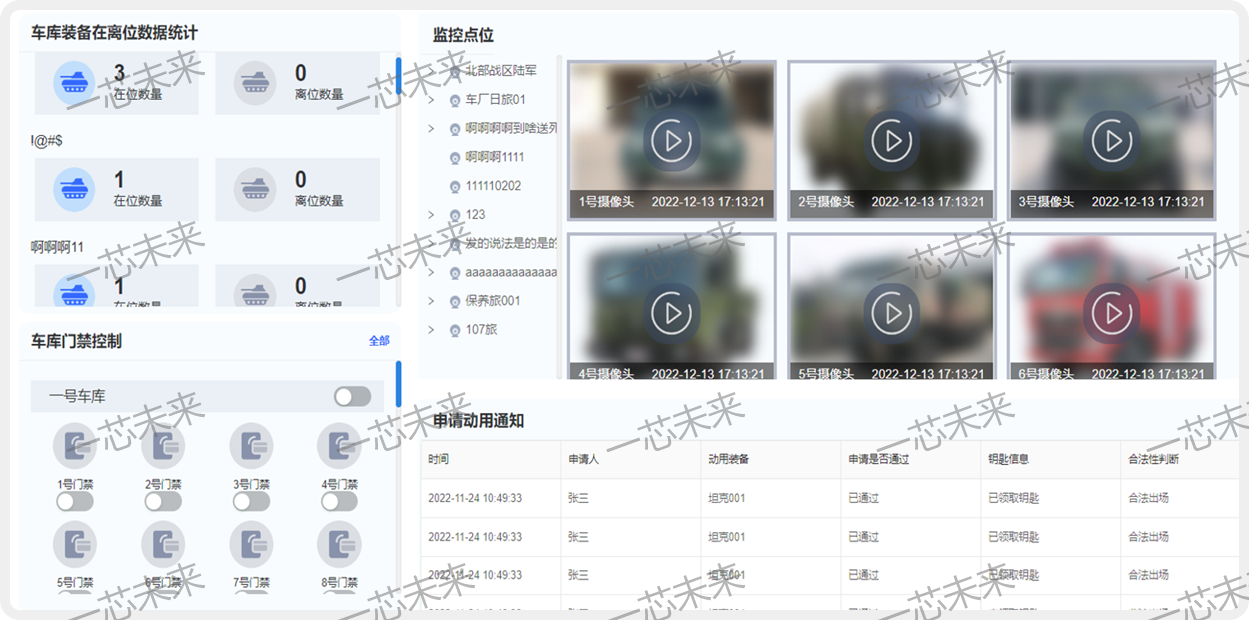
Task: Toggle the 4号门禁 switch
Action: (339, 502)
